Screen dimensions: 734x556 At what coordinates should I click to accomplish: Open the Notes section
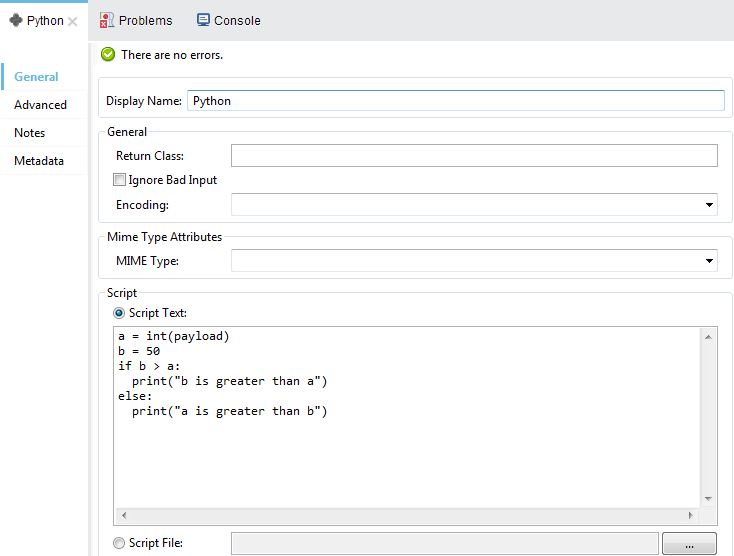(29, 133)
